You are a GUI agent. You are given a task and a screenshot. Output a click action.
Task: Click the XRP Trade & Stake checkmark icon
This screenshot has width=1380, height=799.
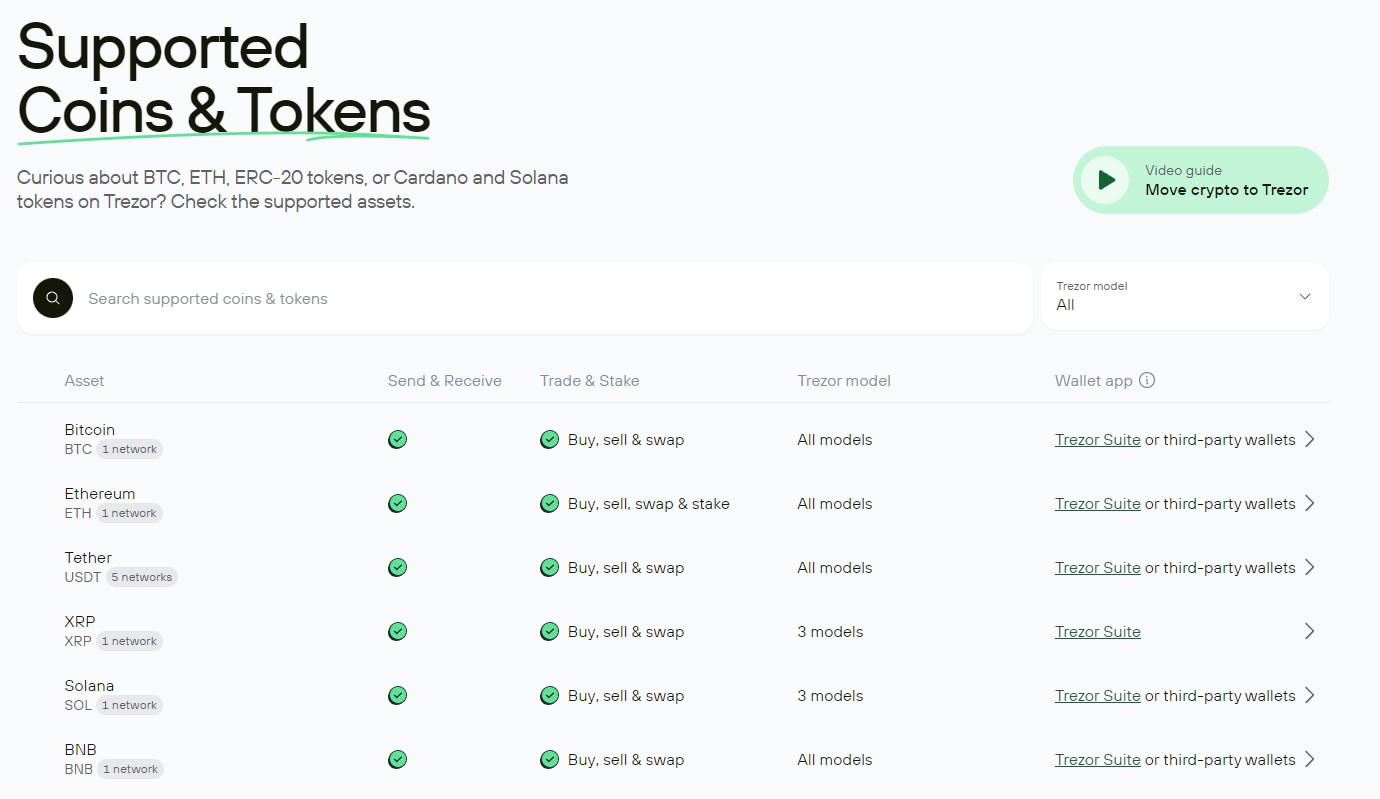click(549, 632)
